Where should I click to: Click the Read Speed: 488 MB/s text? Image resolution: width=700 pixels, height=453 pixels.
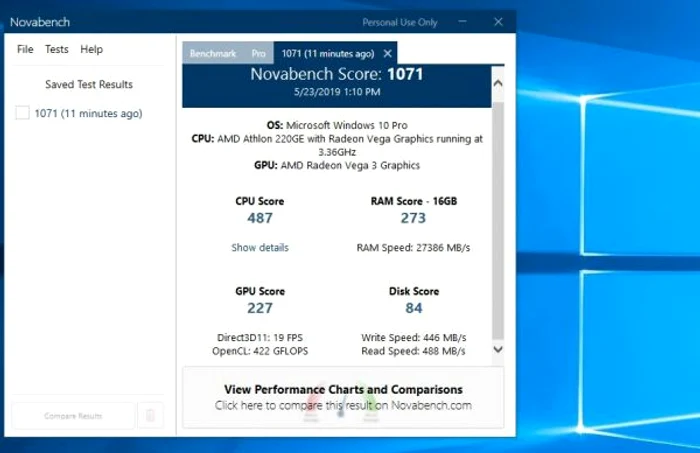413,351
